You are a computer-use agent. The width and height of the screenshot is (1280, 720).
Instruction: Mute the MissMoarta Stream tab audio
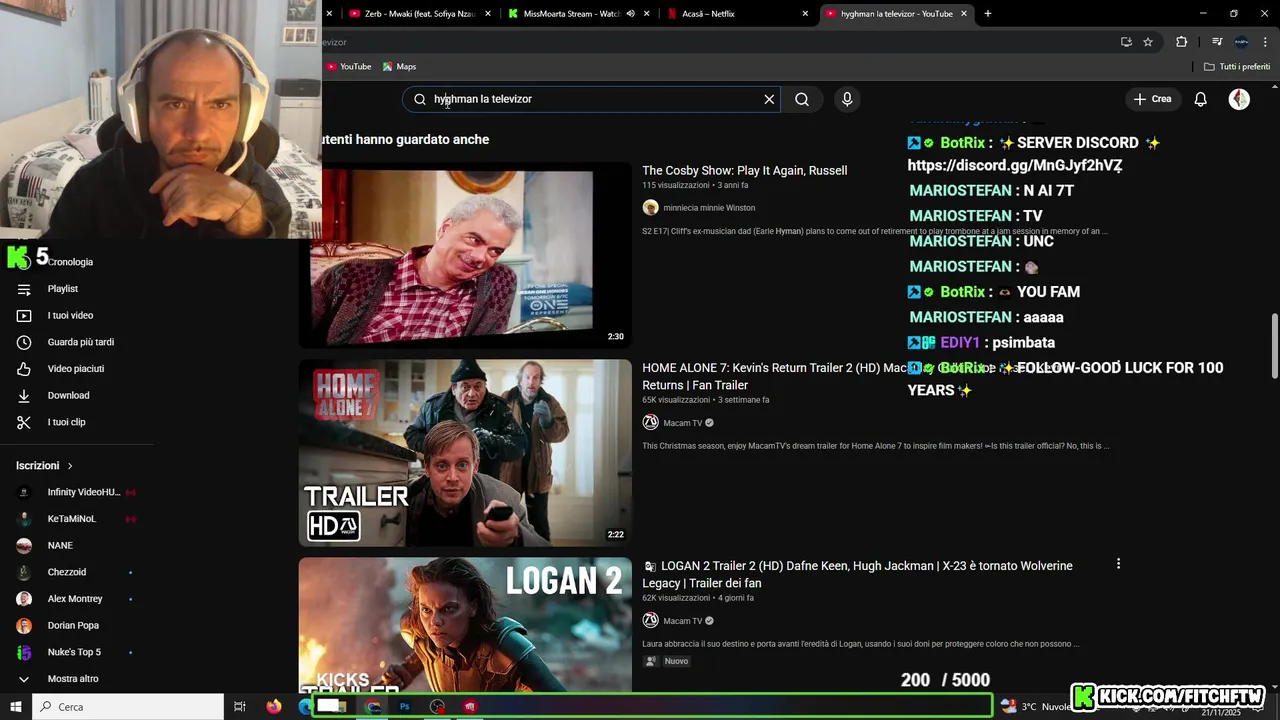tap(630, 14)
